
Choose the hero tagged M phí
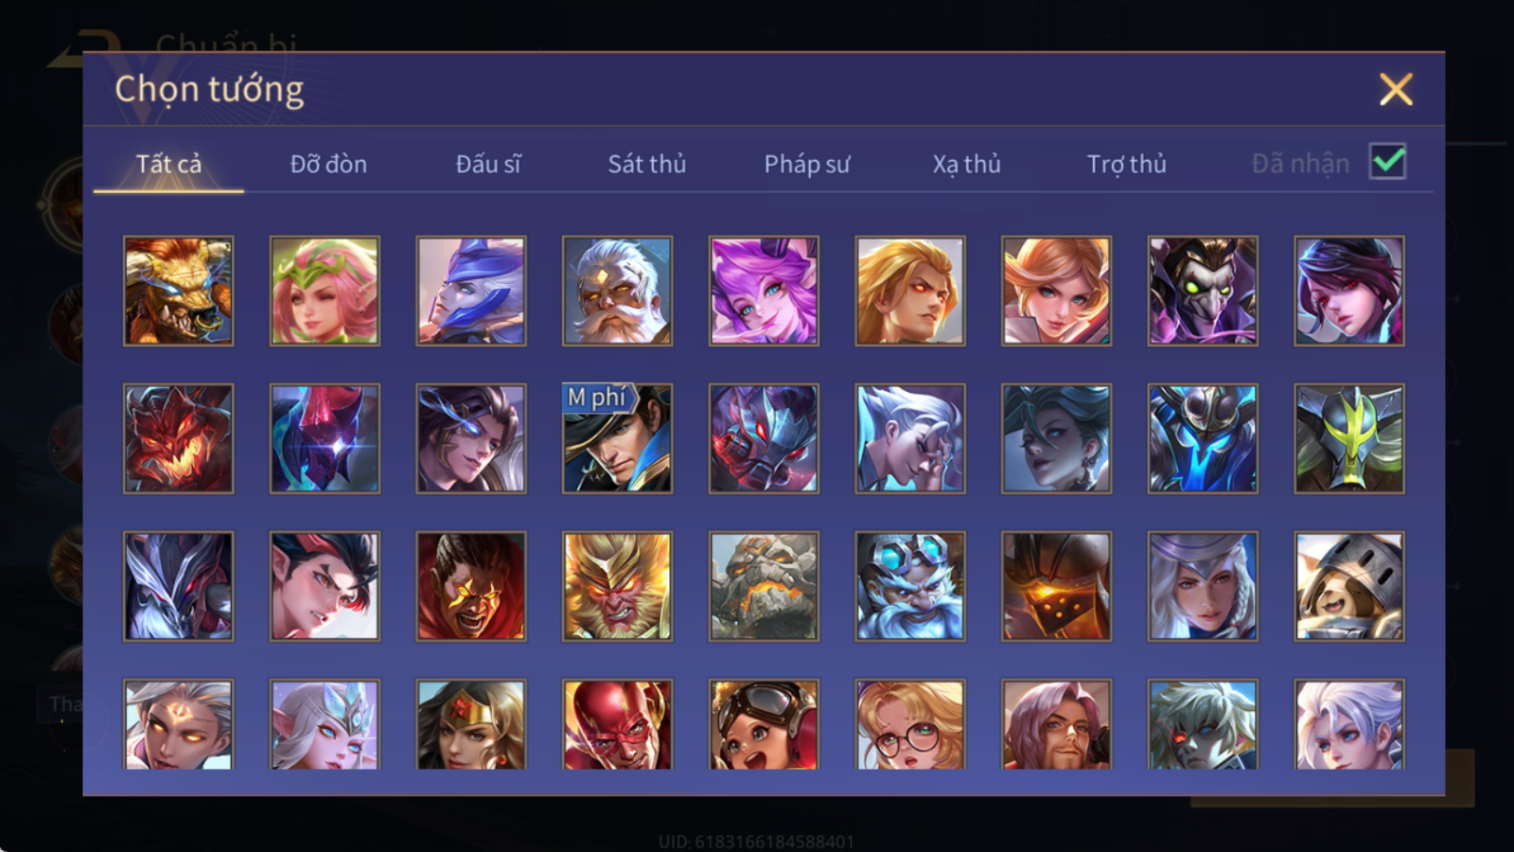point(617,438)
